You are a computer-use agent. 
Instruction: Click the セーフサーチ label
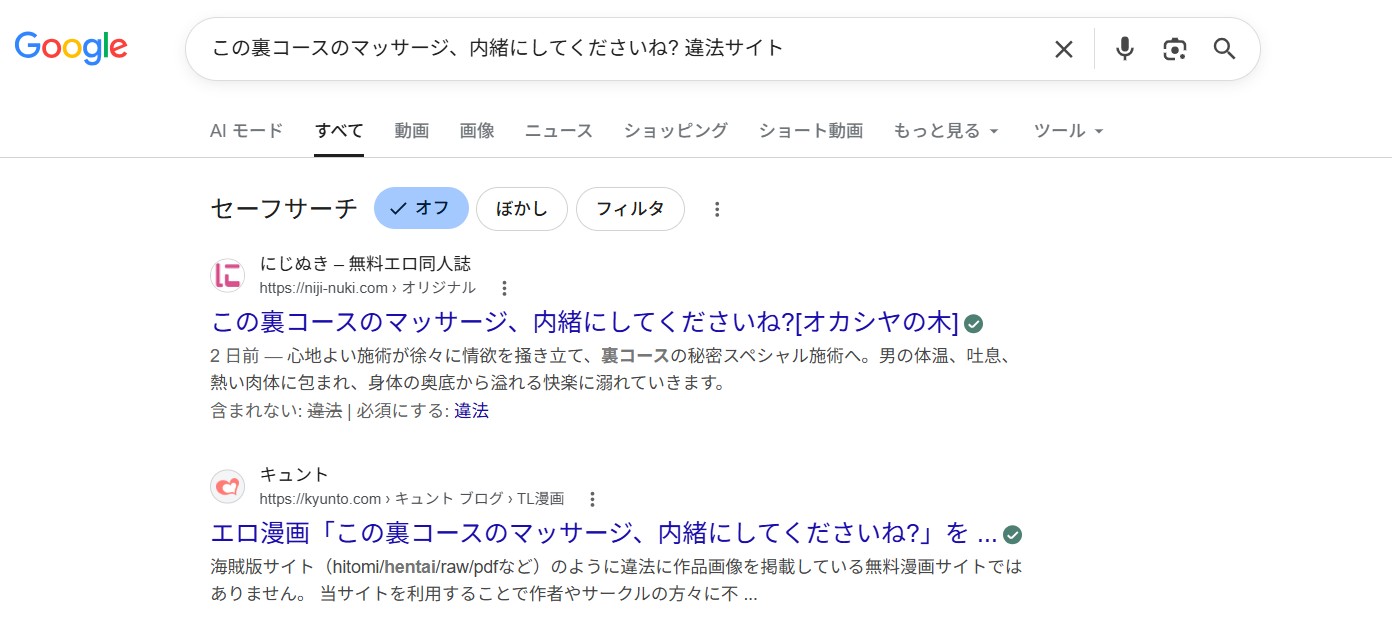tap(284, 209)
